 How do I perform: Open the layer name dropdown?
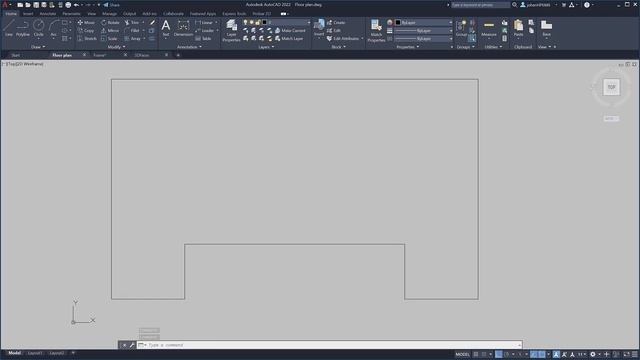tap(309, 22)
